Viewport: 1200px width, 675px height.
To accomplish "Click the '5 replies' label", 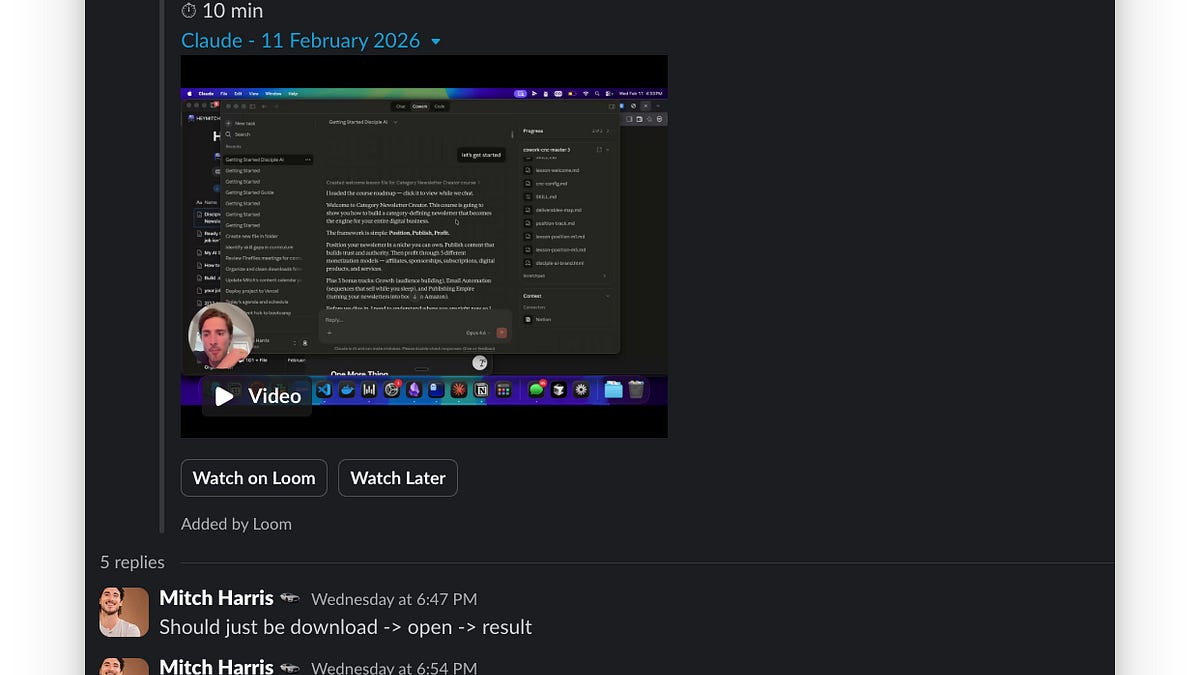I will [x=132, y=562].
